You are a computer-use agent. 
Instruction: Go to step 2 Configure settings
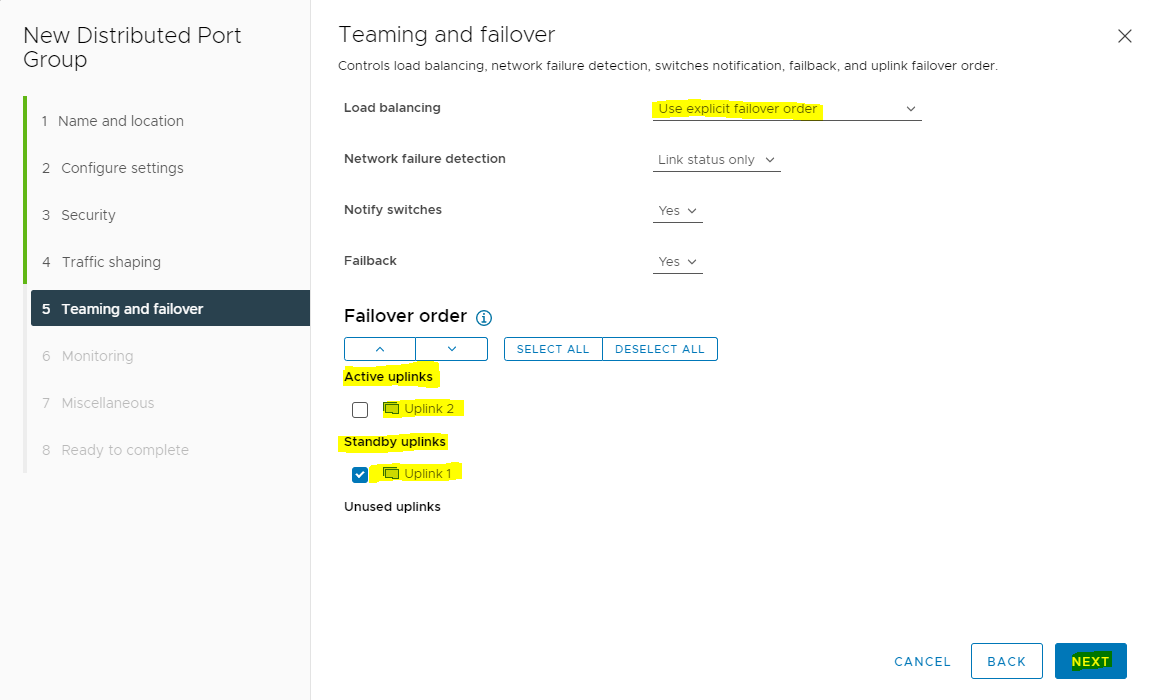coord(112,168)
